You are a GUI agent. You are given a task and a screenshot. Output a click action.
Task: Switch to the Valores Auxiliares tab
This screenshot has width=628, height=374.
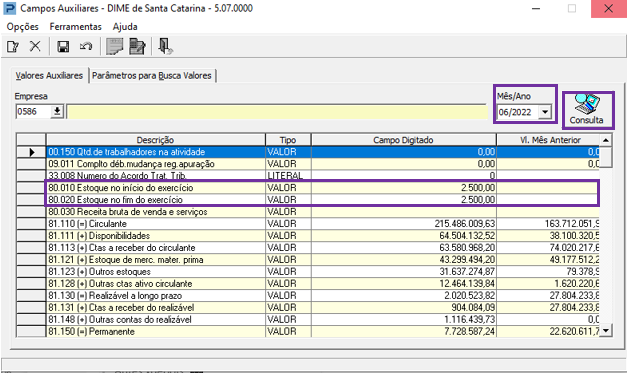(49, 76)
